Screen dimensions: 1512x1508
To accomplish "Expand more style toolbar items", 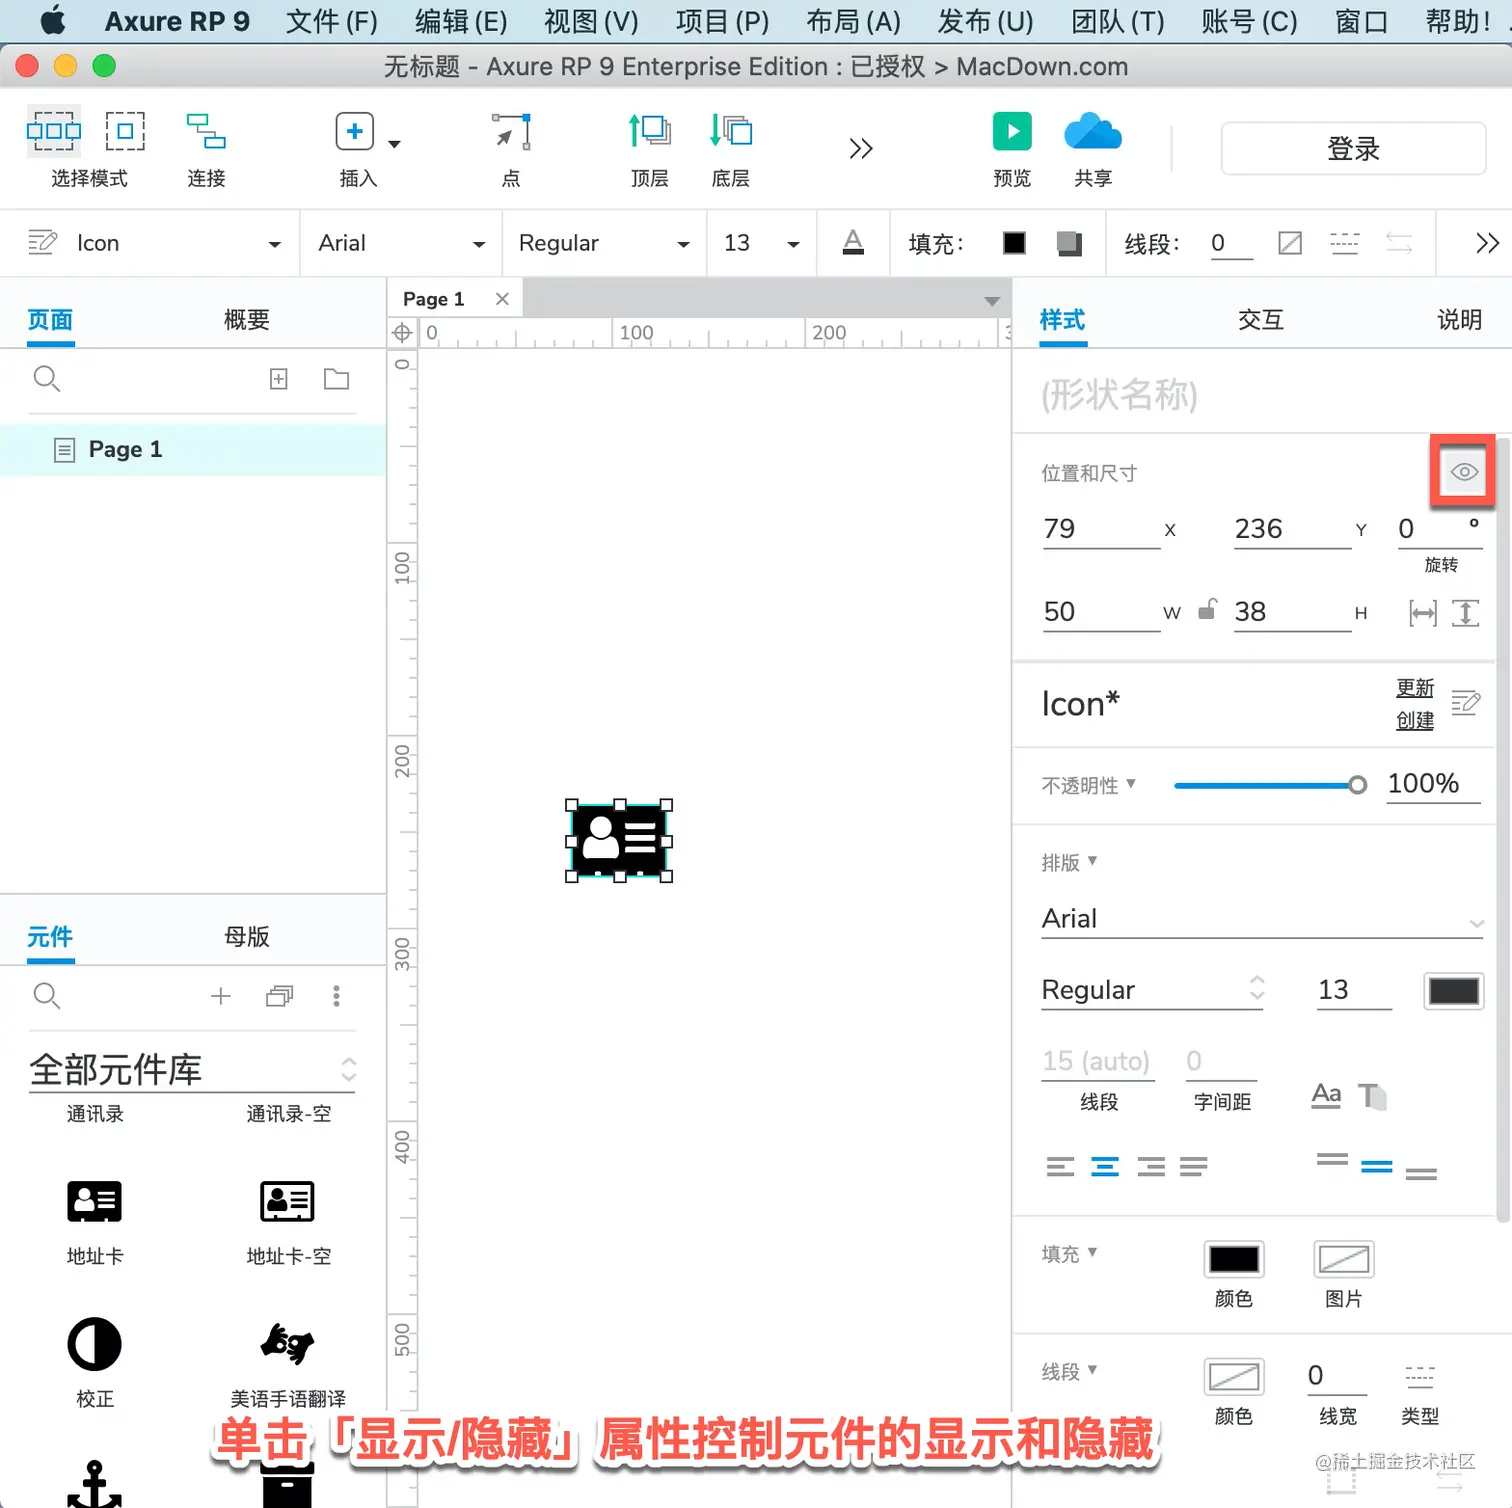I will [x=1487, y=243].
